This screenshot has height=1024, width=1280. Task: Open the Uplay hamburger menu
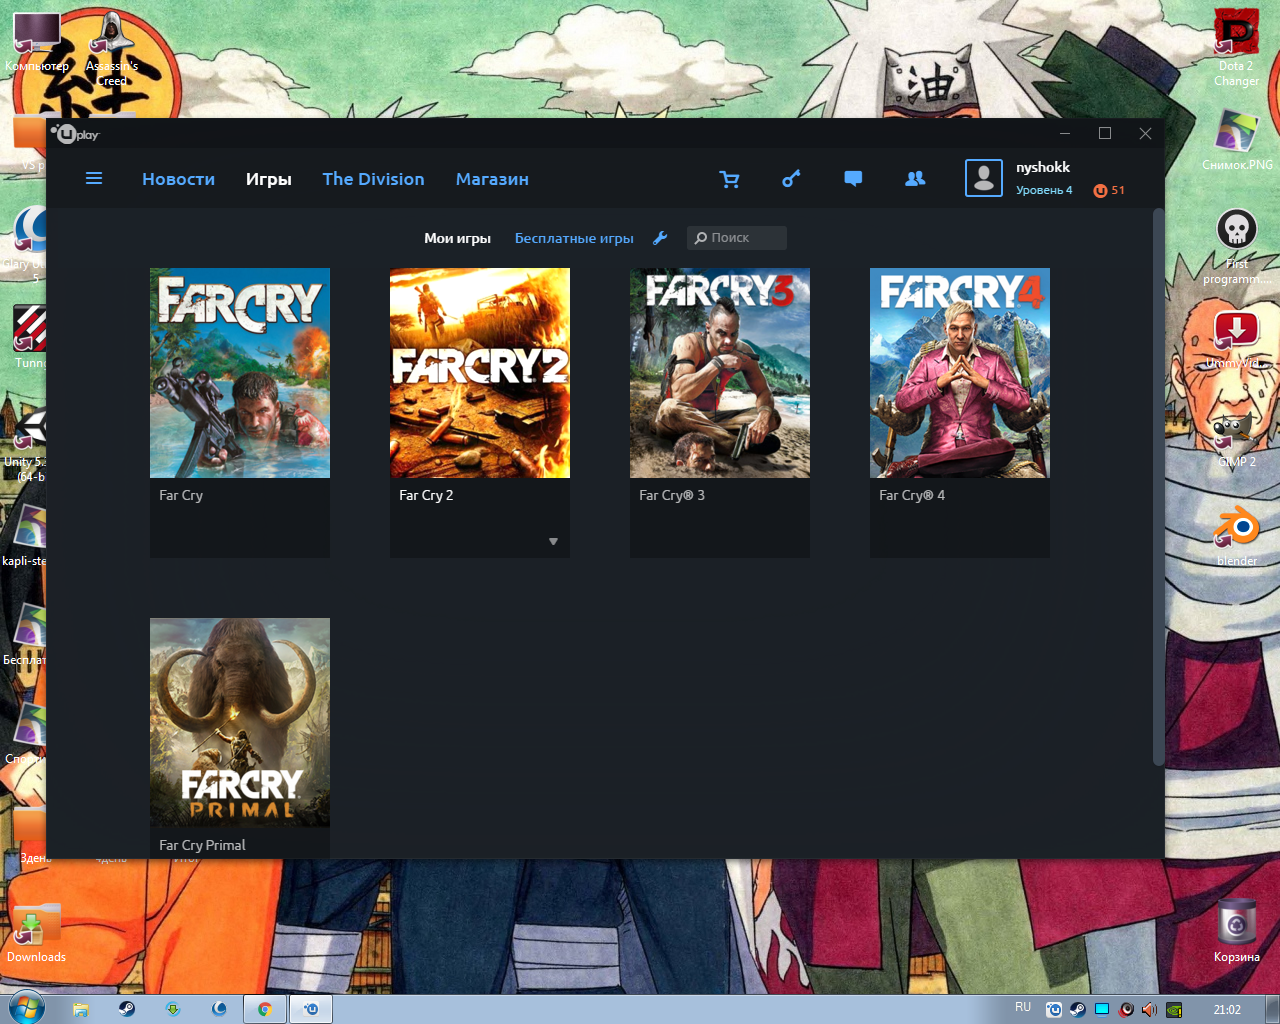click(x=94, y=178)
